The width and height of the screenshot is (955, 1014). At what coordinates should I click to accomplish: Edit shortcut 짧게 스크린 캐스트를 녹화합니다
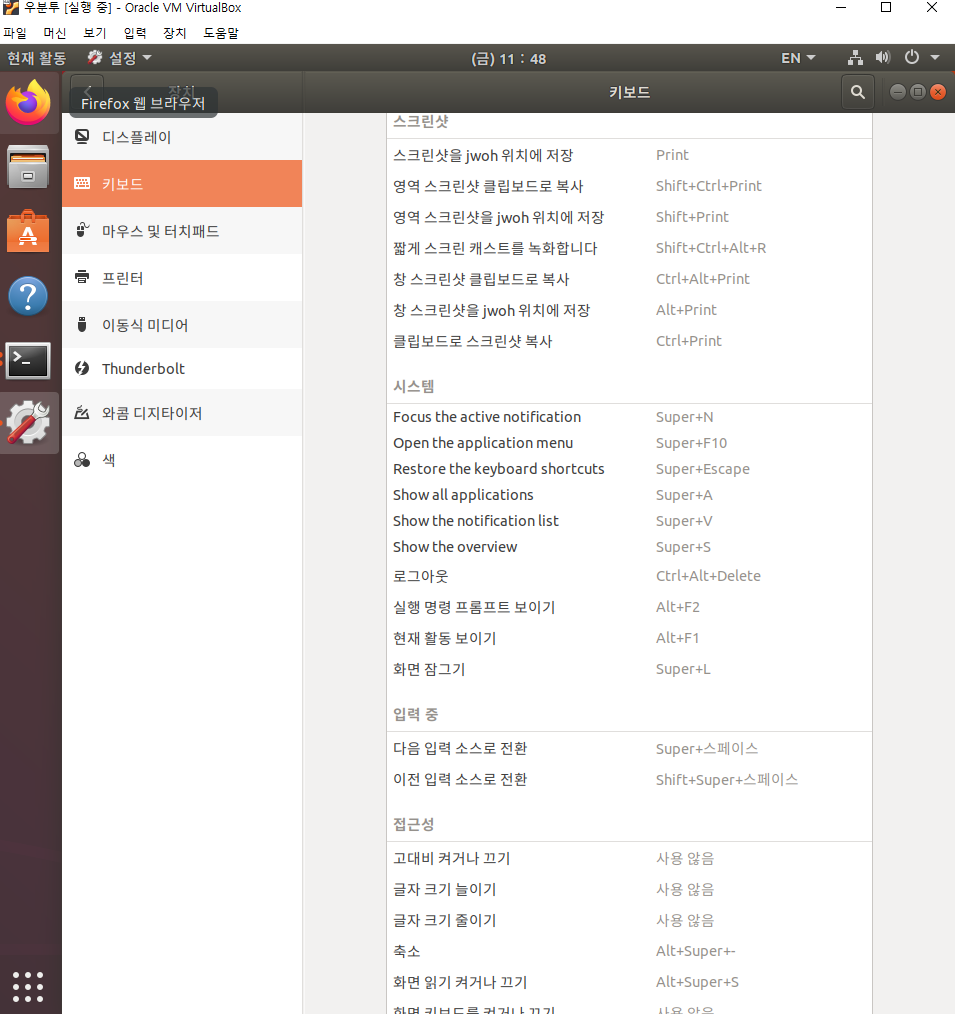(x=629, y=248)
